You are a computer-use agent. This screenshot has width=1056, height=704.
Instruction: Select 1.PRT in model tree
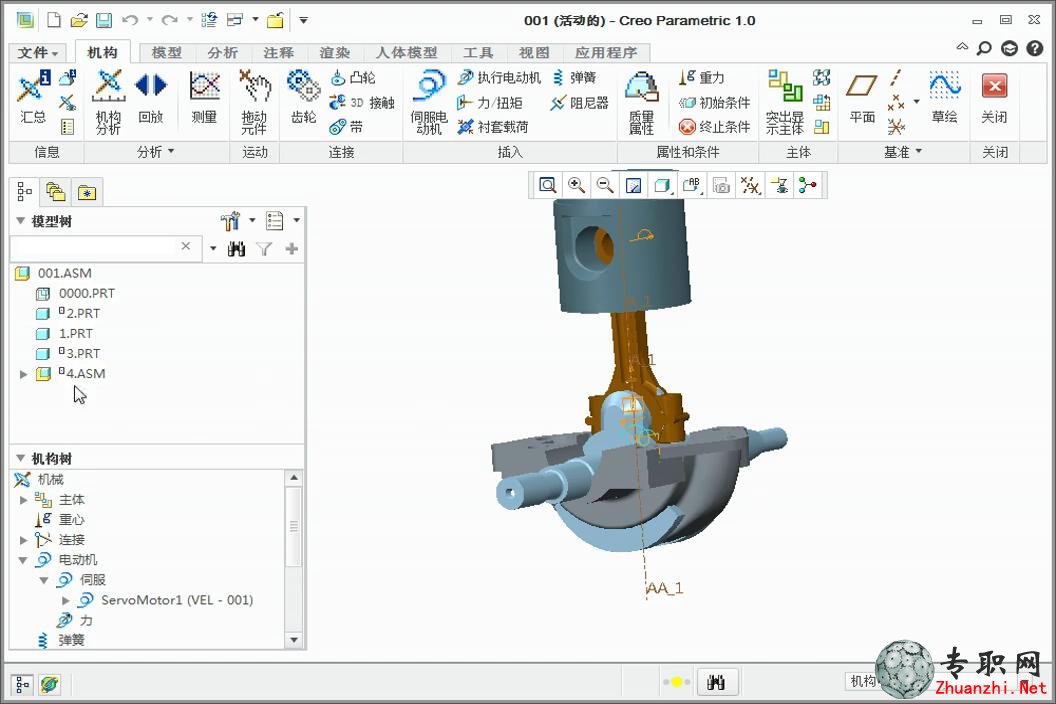coord(65,333)
